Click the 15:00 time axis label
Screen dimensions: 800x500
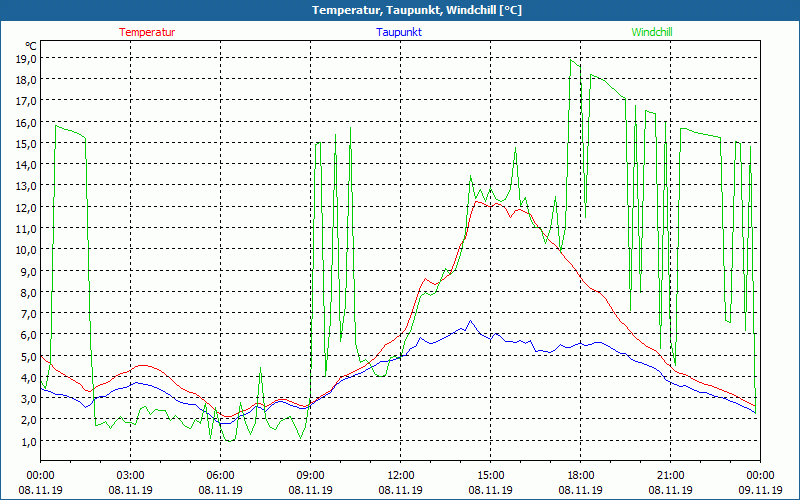pyautogui.click(x=490, y=476)
